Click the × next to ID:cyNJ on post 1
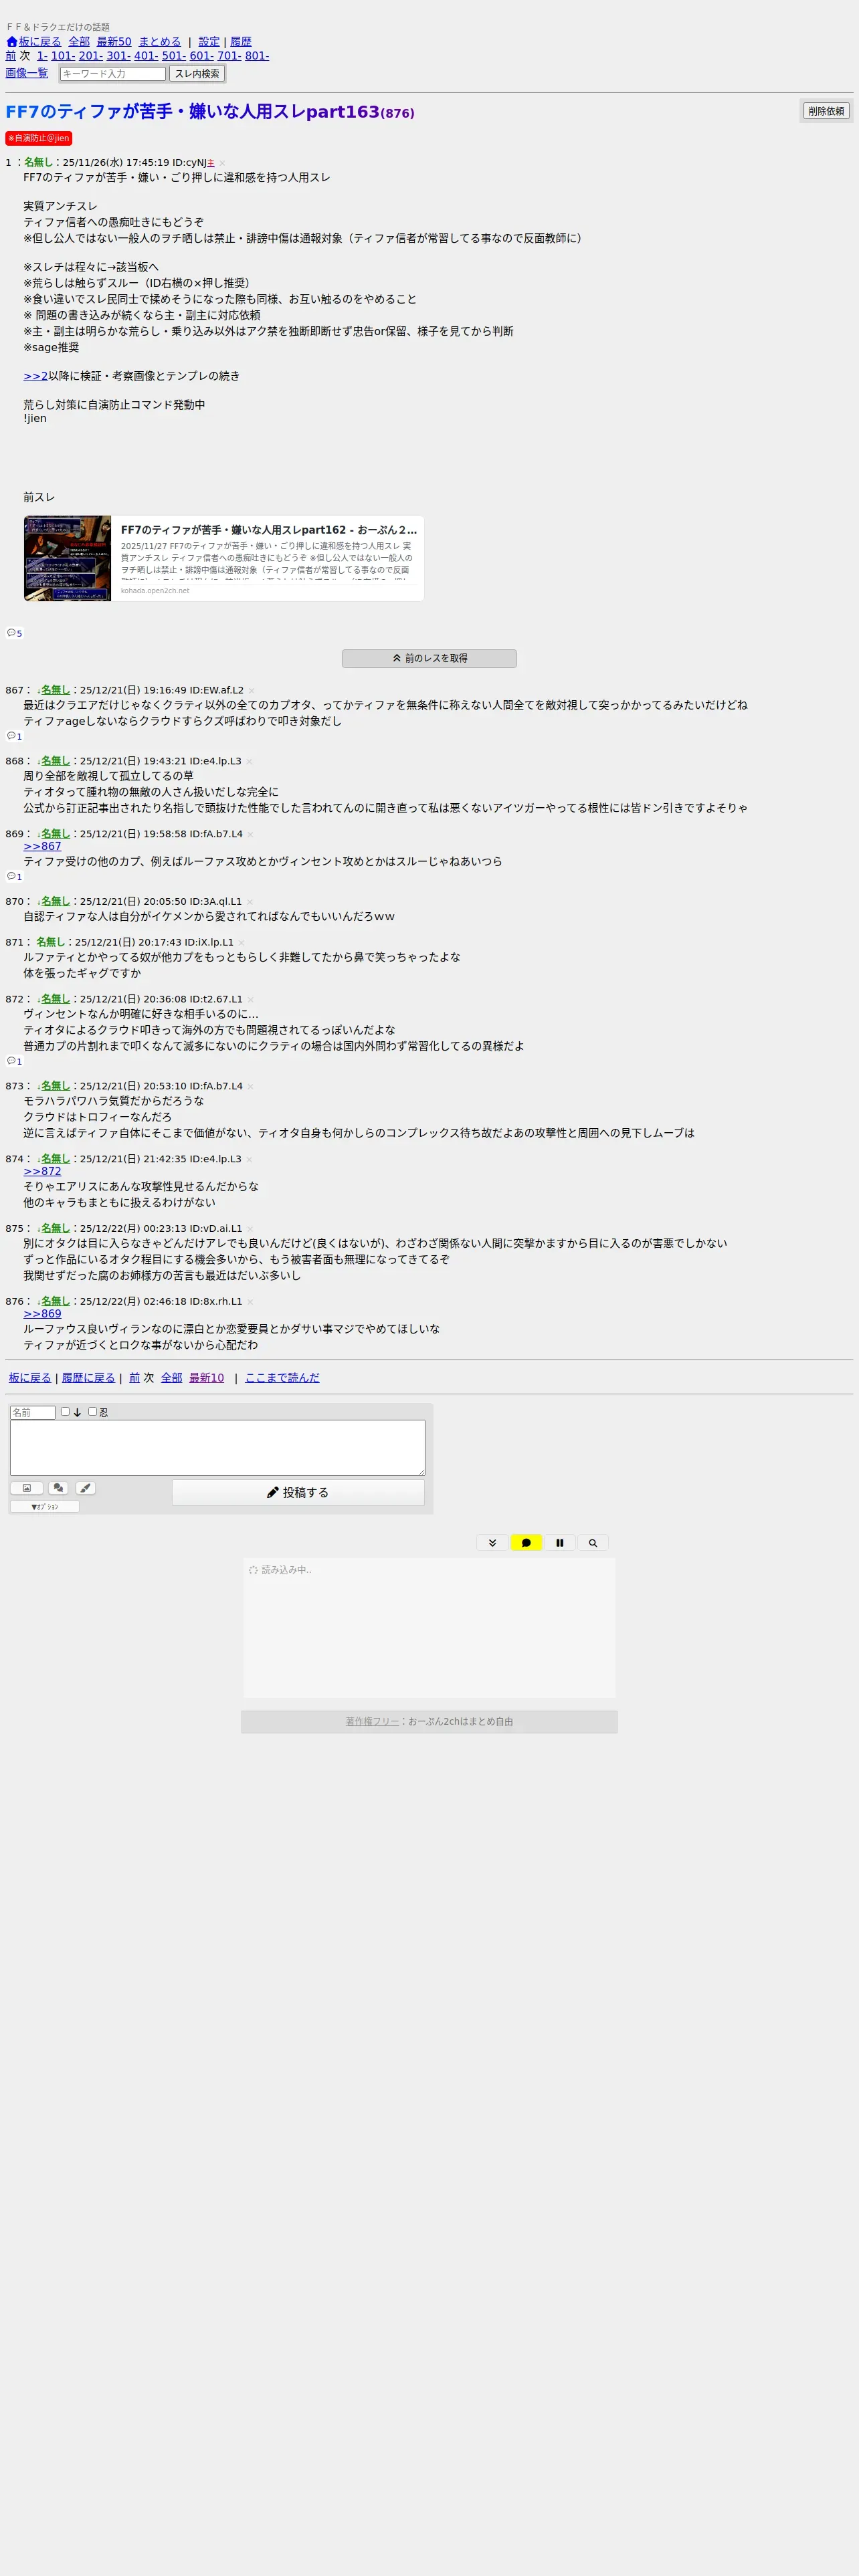This screenshot has width=859, height=2576. pyautogui.click(x=222, y=163)
